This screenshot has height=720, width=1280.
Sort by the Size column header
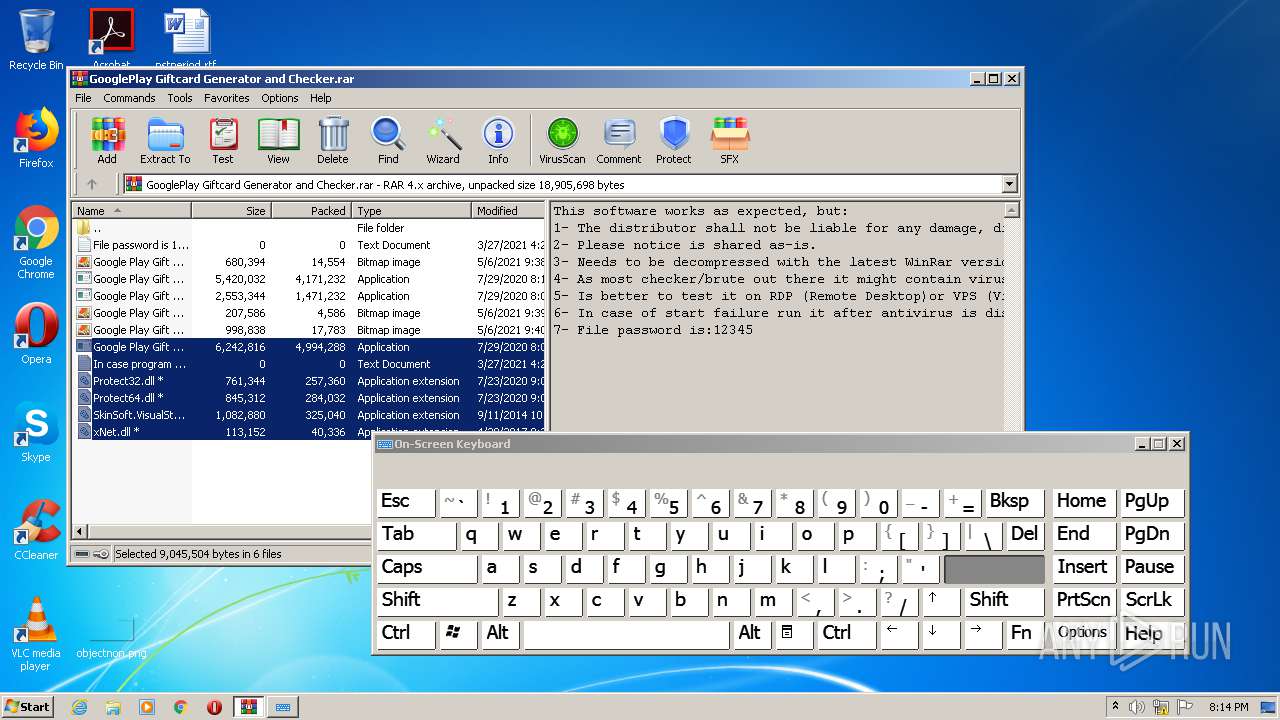click(x=231, y=211)
